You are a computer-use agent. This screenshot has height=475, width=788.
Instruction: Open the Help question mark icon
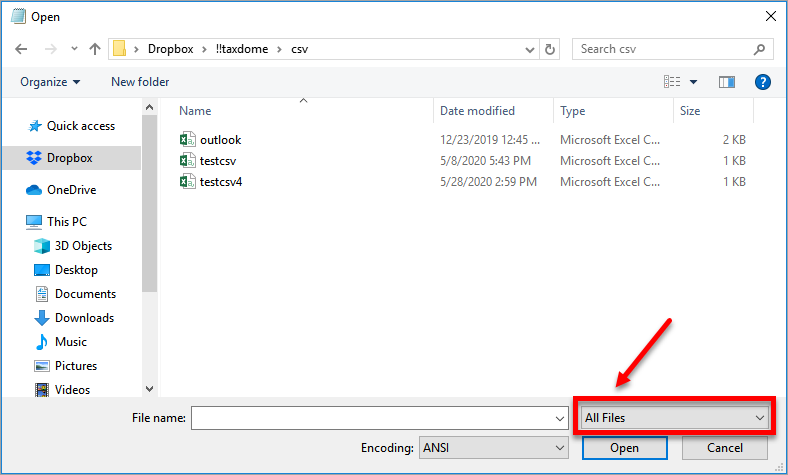(x=762, y=82)
